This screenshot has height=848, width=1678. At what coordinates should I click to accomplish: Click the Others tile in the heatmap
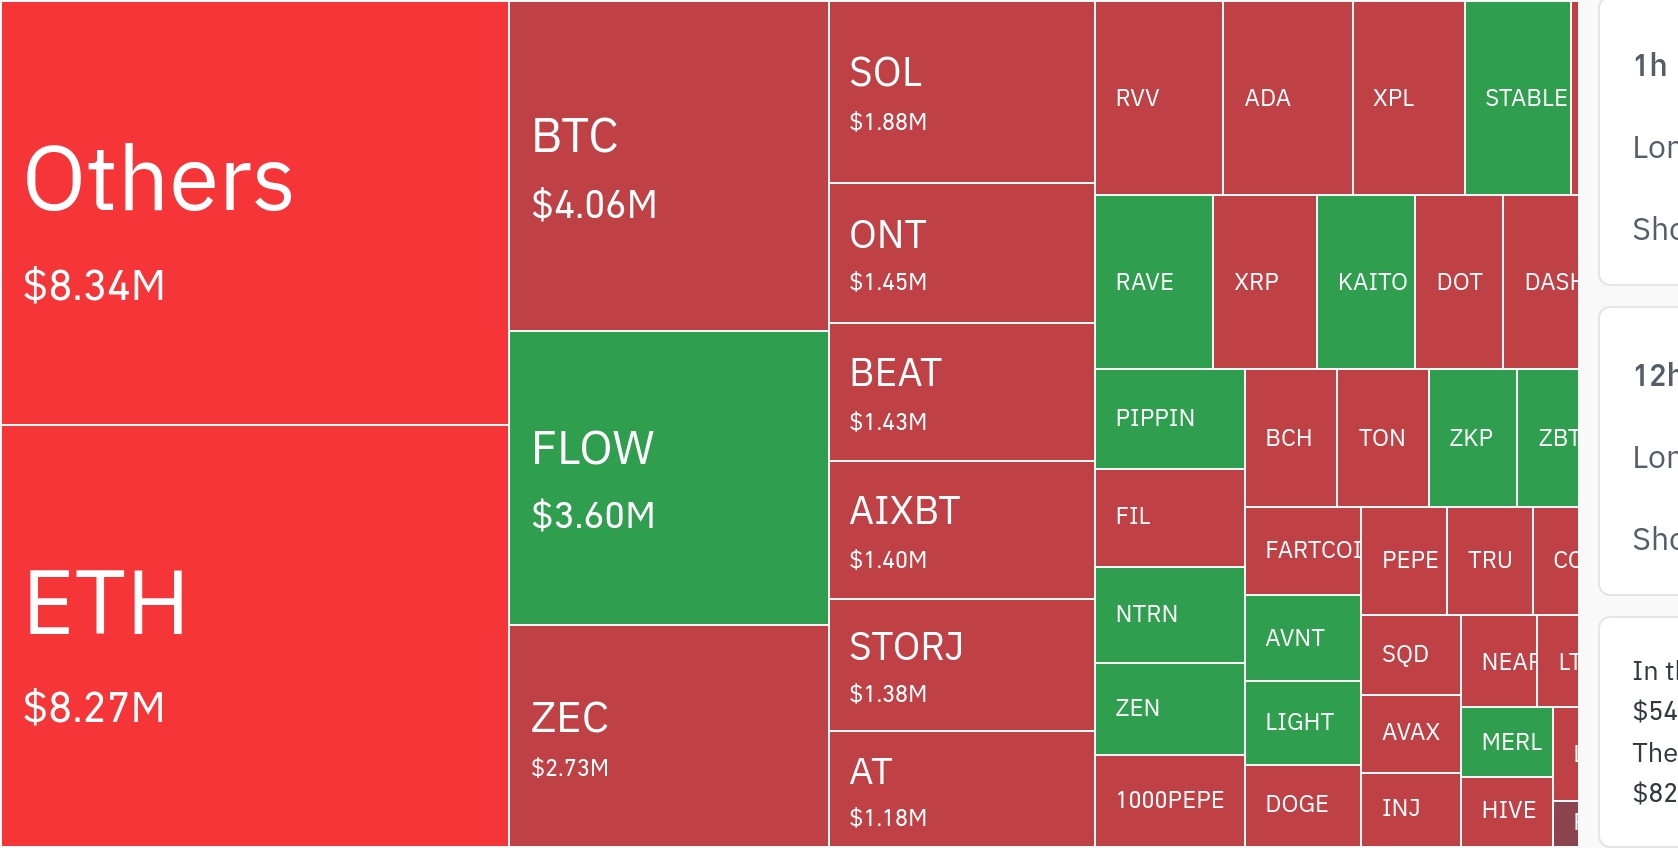255,213
